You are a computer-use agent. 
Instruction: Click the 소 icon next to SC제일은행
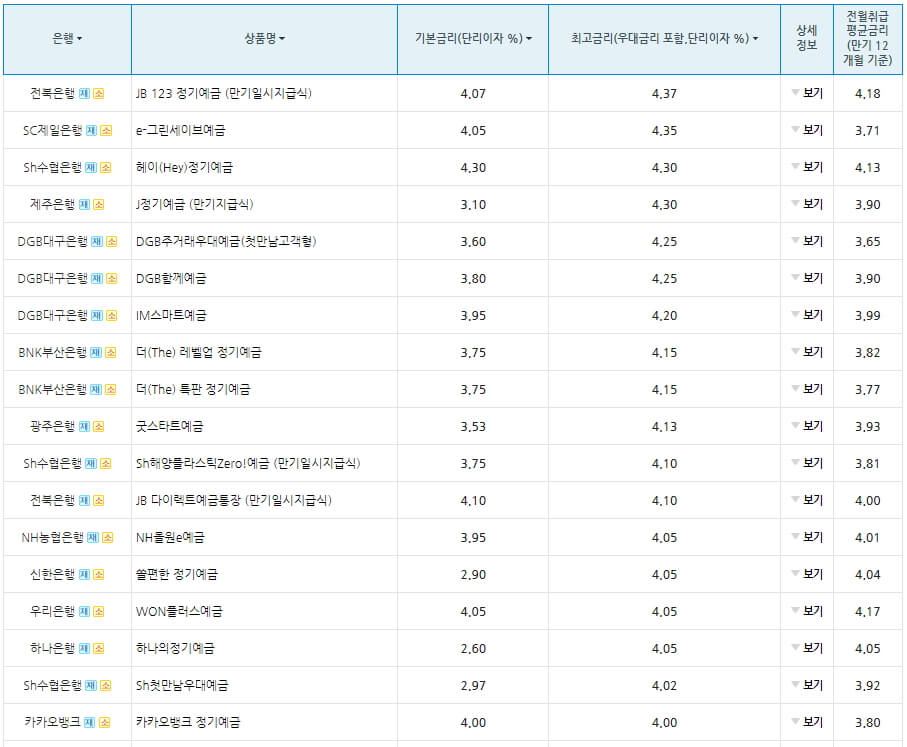(x=105, y=130)
